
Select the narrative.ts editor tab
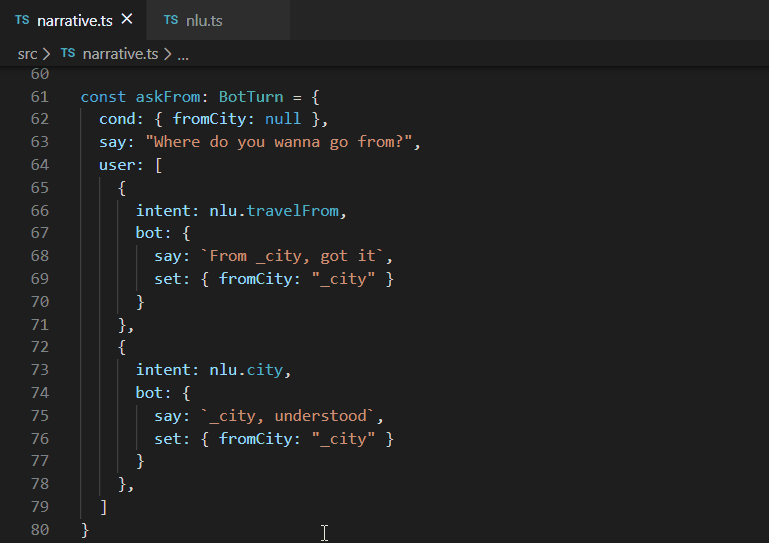[x=74, y=20]
